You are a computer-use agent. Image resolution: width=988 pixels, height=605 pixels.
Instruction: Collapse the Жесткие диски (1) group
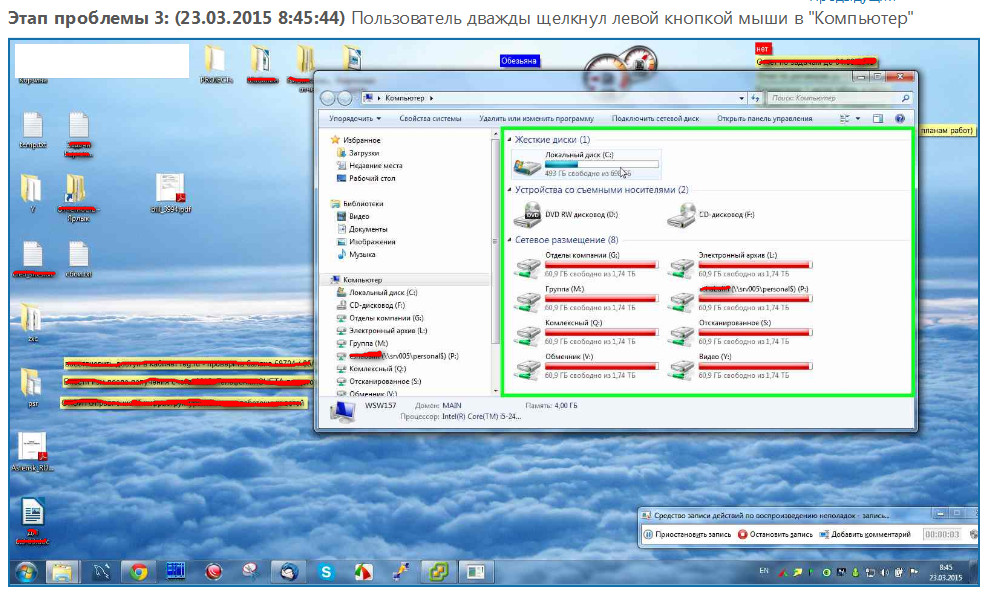(x=509, y=139)
